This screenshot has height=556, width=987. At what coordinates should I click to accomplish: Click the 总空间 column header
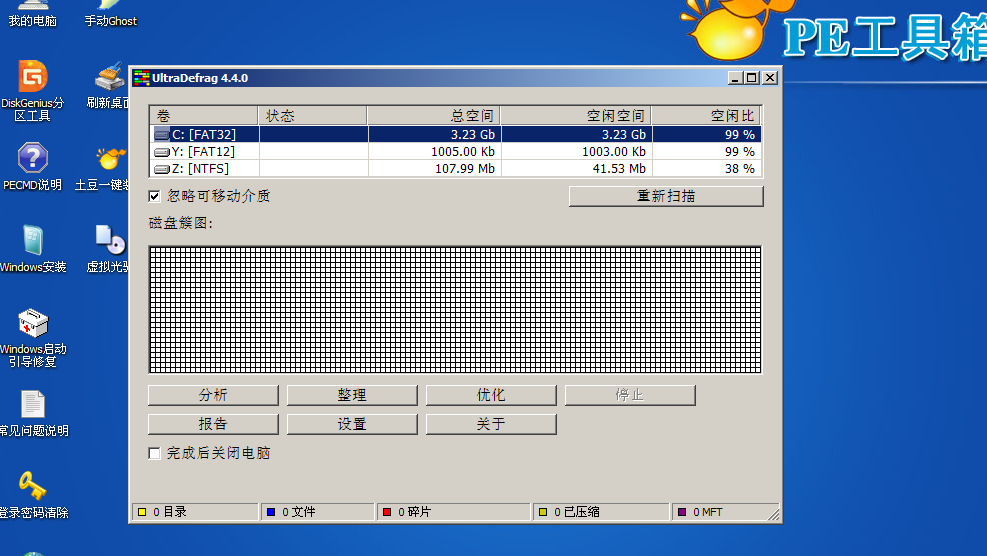(x=434, y=116)
